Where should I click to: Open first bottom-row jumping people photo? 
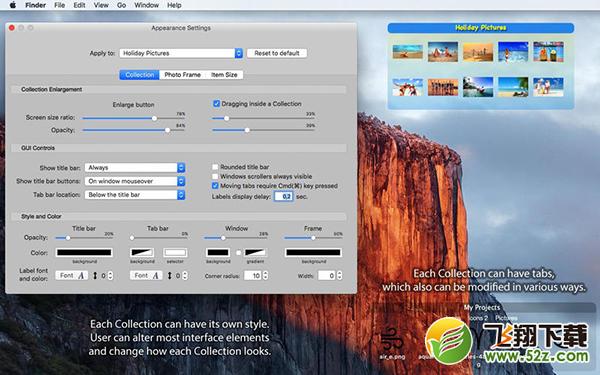point(408,87)
